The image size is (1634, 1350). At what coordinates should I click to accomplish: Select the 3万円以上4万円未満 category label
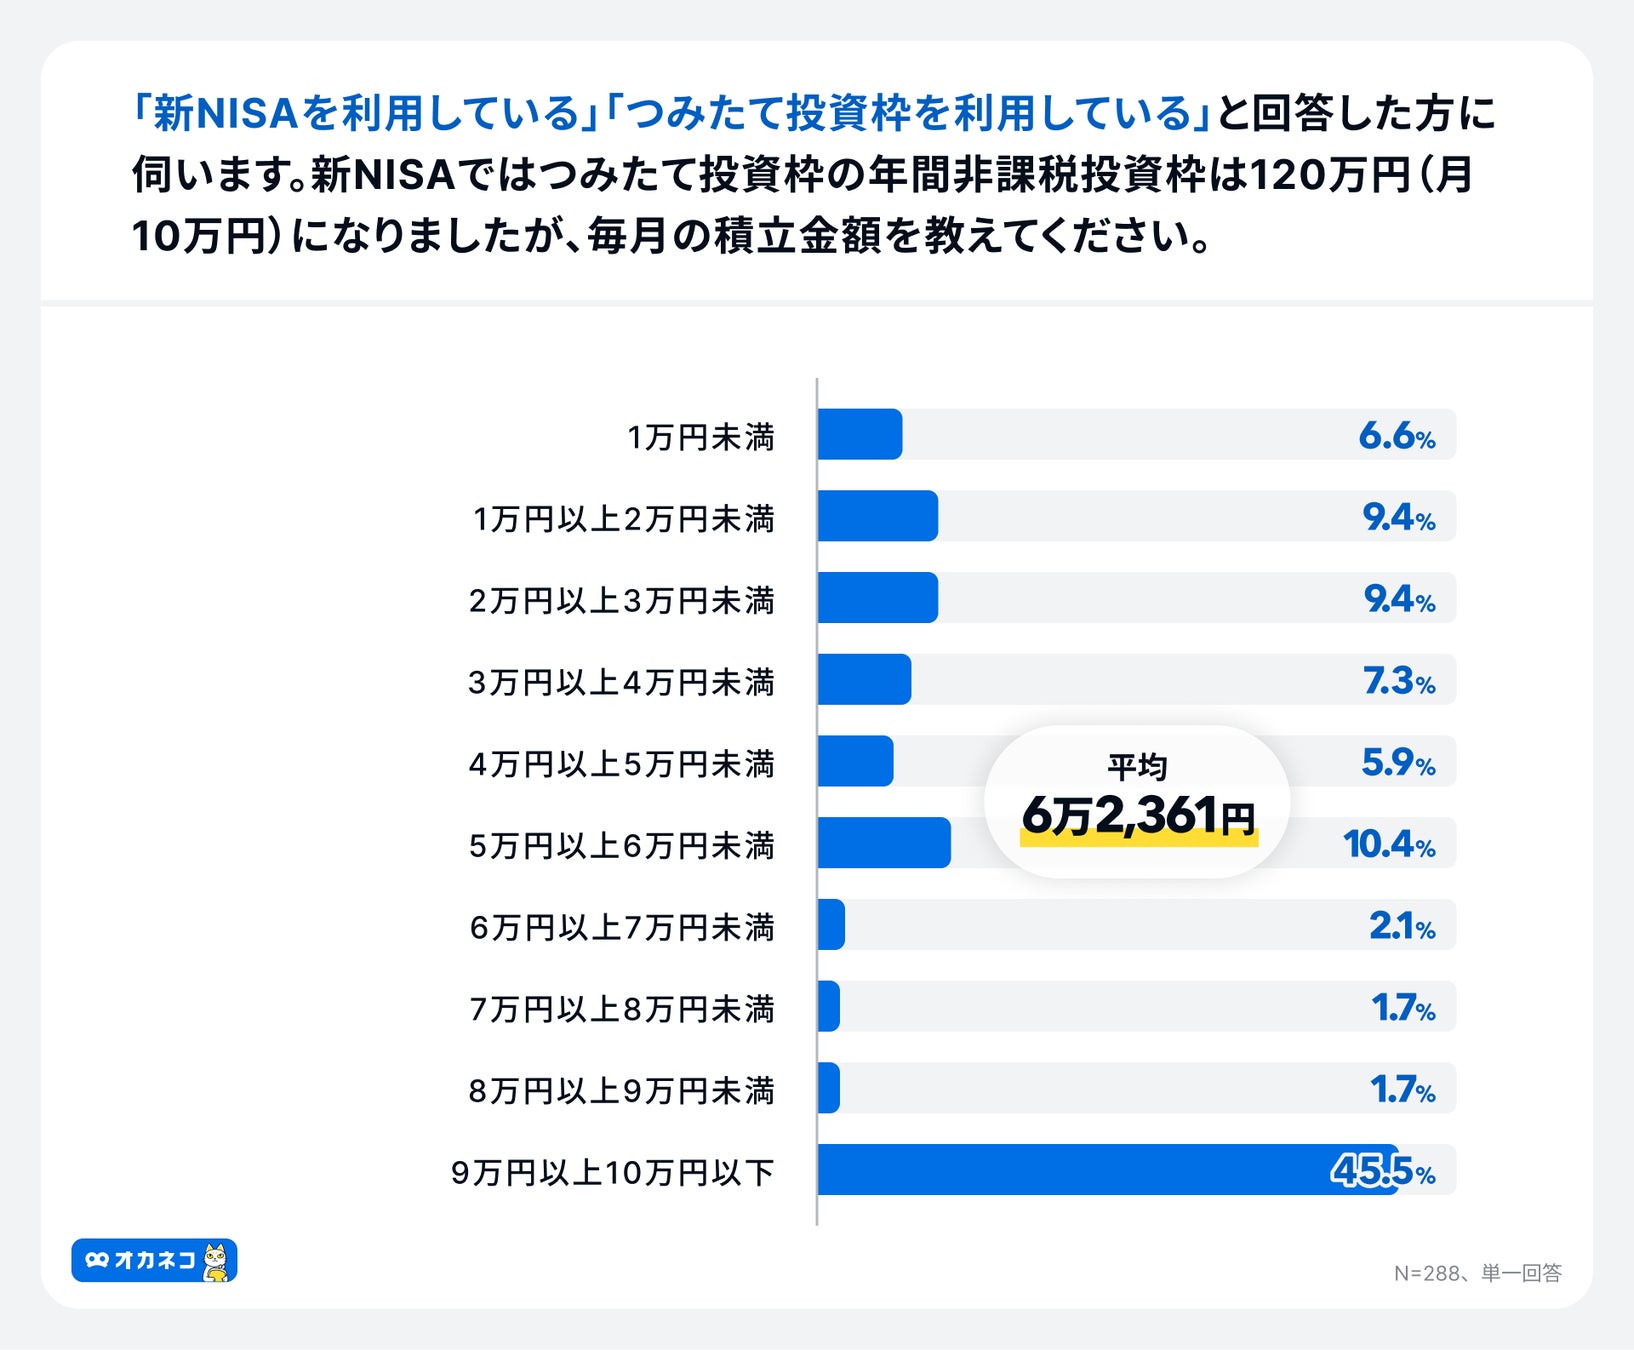coord(621,682)
